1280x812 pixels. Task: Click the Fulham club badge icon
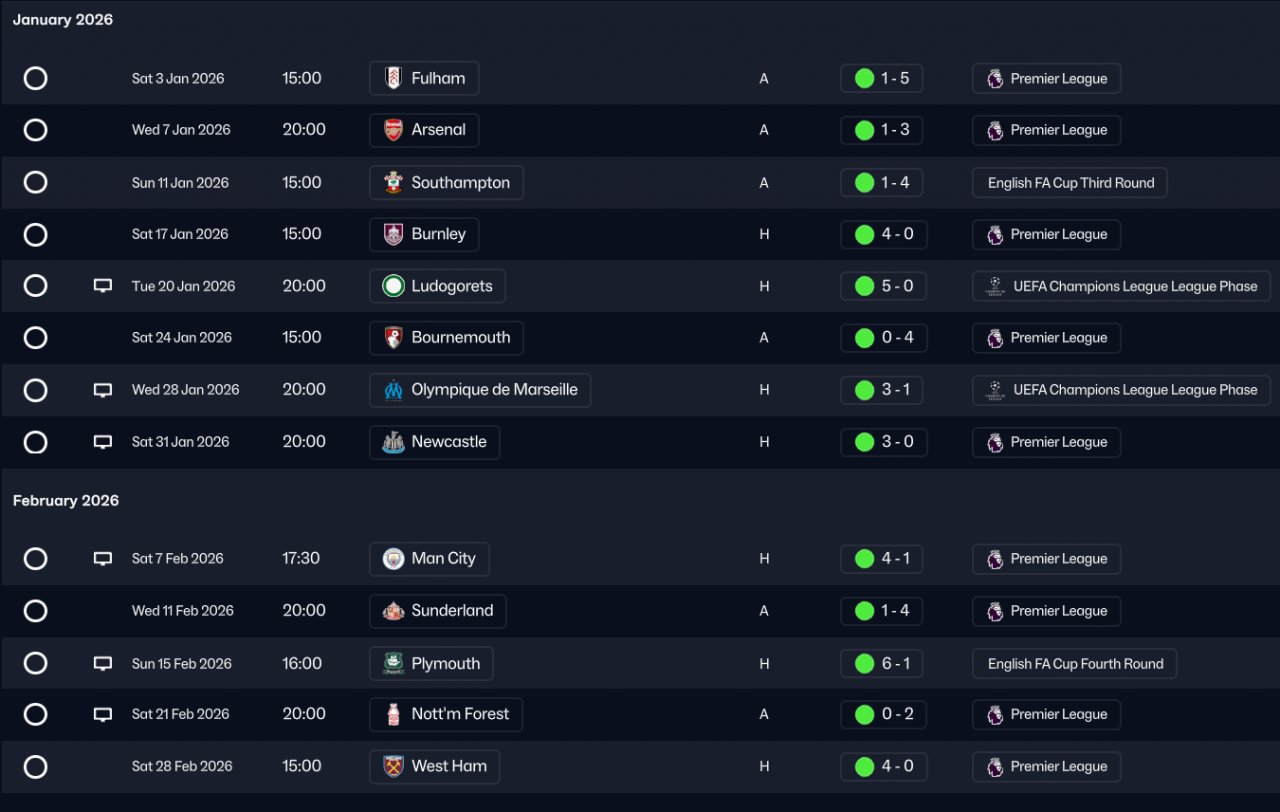[x=393, y=78]
